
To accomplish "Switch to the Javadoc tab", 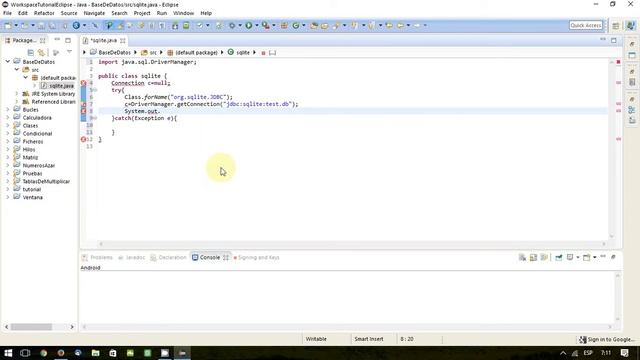I will click(132, 257).
